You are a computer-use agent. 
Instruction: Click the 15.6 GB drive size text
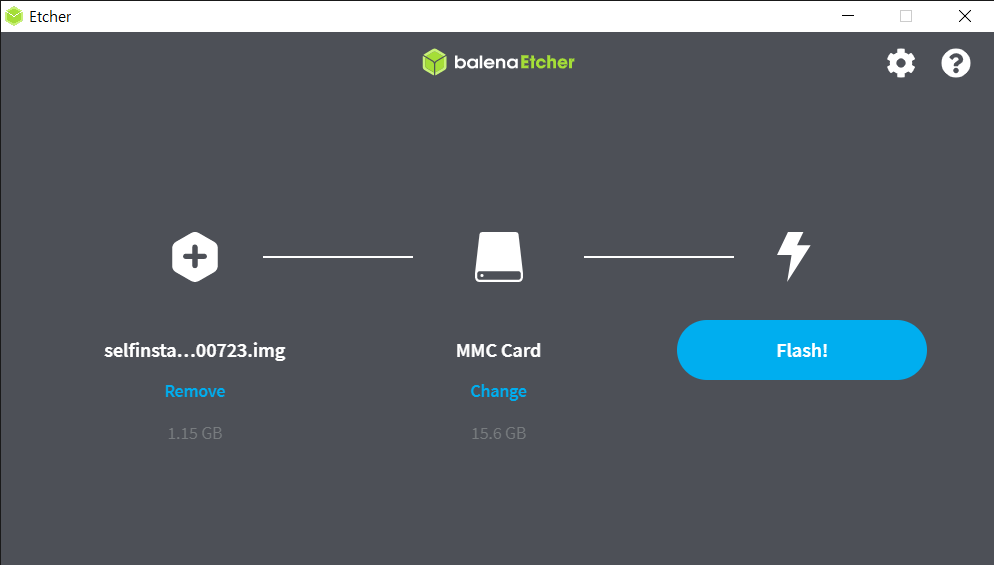pos(498,433)
